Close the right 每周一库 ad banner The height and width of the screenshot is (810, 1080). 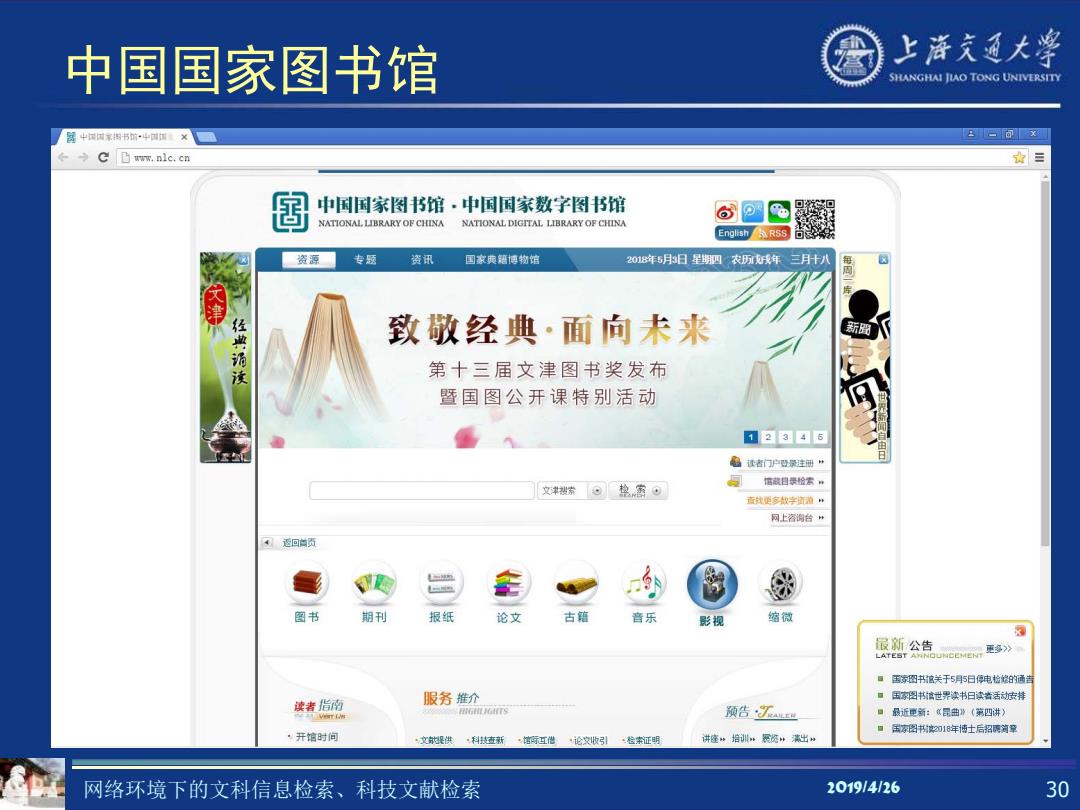pyautogui.click(x=883, y=260)
